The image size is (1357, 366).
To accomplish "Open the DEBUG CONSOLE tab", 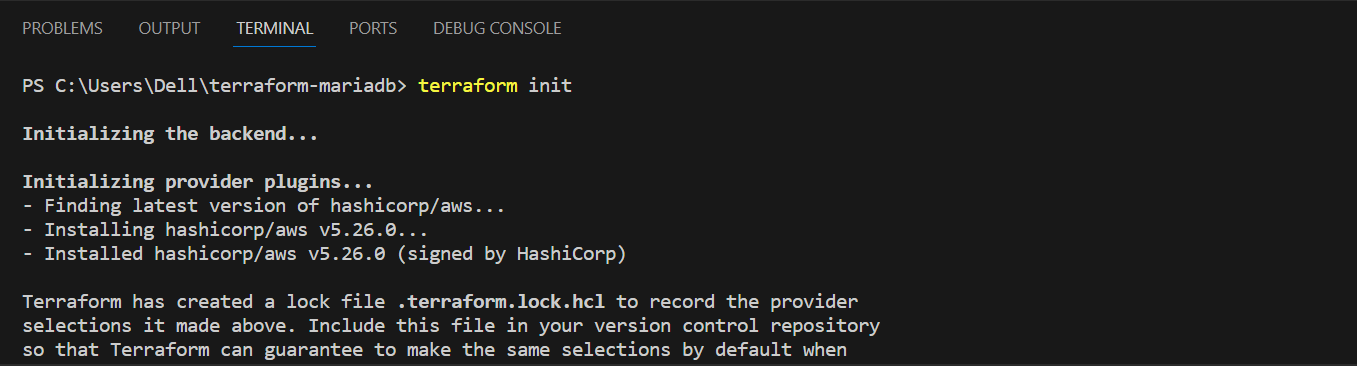I will (497, 29).
